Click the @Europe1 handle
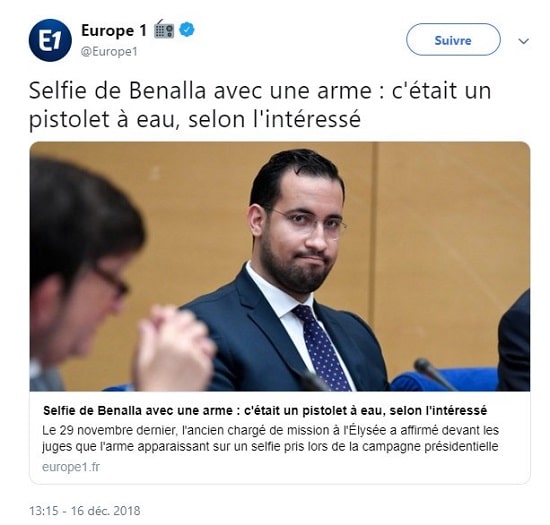Screen dimensions: 550x525 109,52
